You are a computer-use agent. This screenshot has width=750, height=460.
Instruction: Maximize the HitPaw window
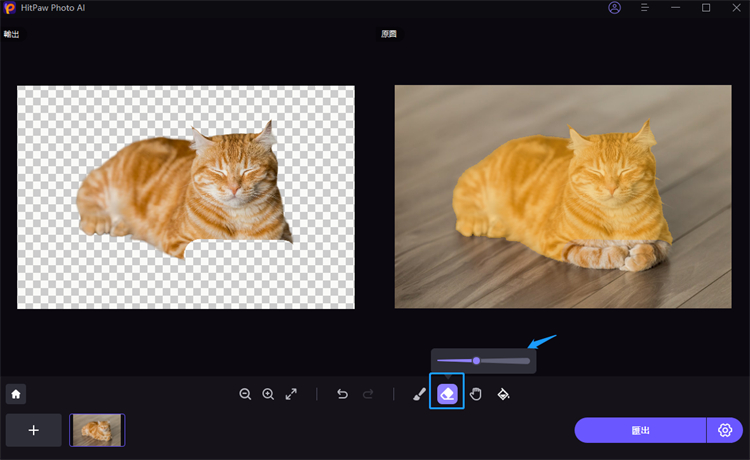click(706, 8)
